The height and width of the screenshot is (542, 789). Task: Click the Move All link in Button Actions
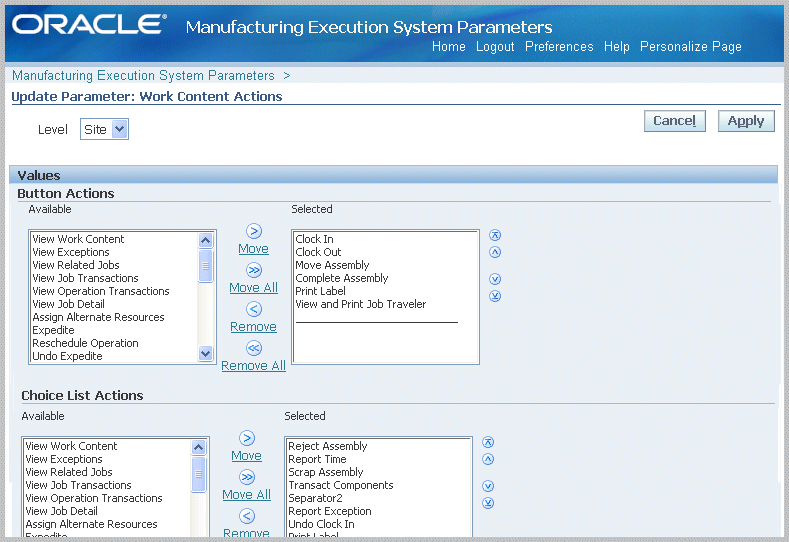tap(254, 287)
